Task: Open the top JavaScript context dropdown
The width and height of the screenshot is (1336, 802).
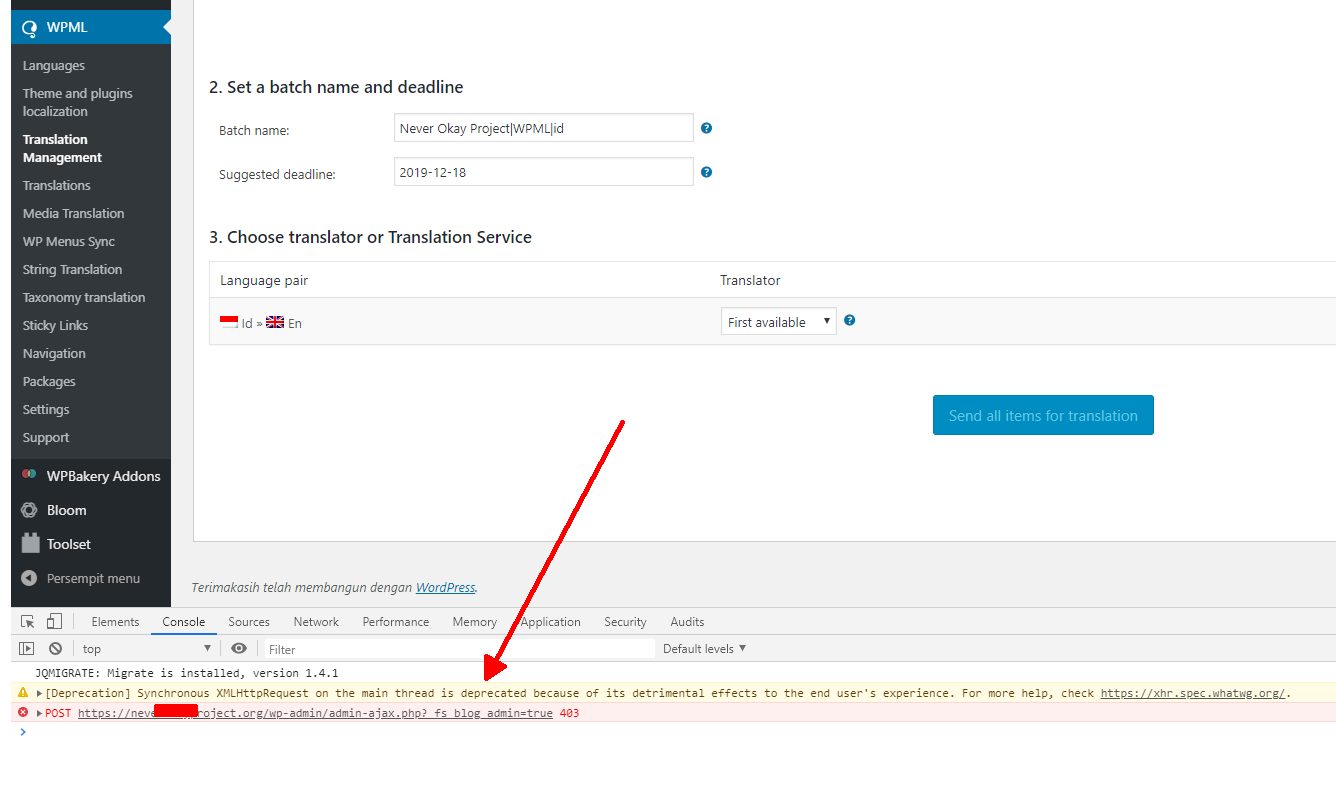Action: pos(146,648)
